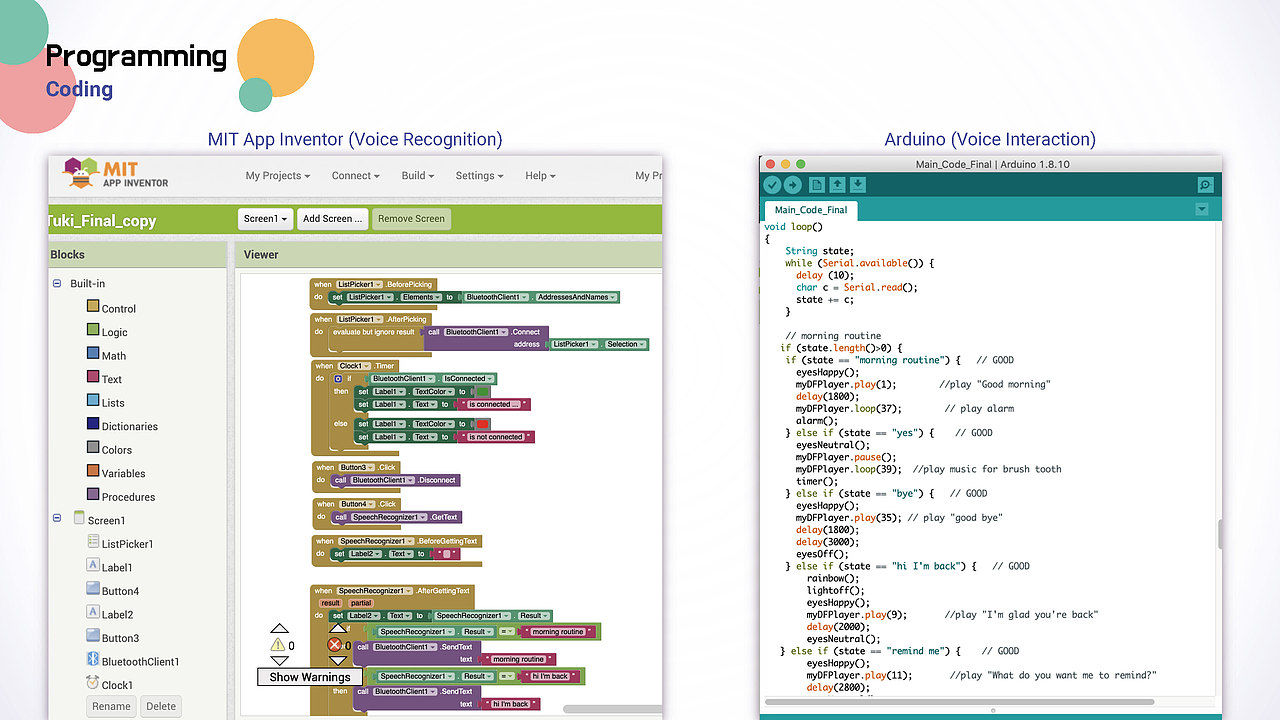
Task: Click the Arduino Upload arrow button
Action: (x=792, y=185)
